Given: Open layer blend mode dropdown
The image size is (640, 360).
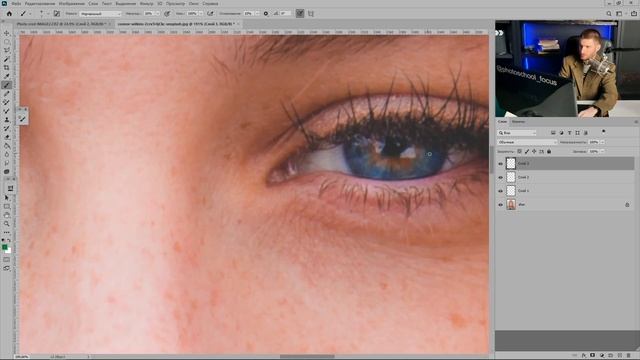Looking at the screenshot, I should 527,142.
